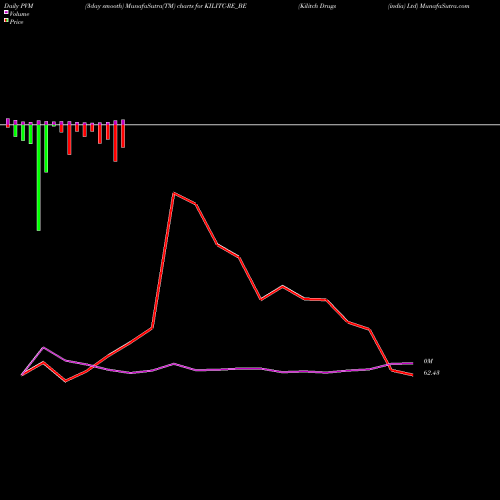Click the peak of the red price line
The width and height of the screenshot is (500, 500).
pos(174,193)
